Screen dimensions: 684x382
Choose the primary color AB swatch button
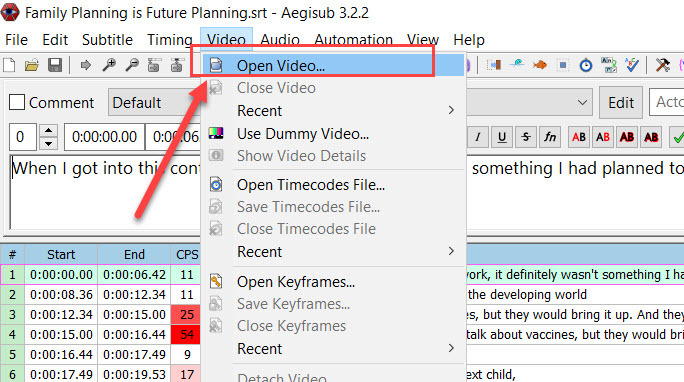pos(578,137)
